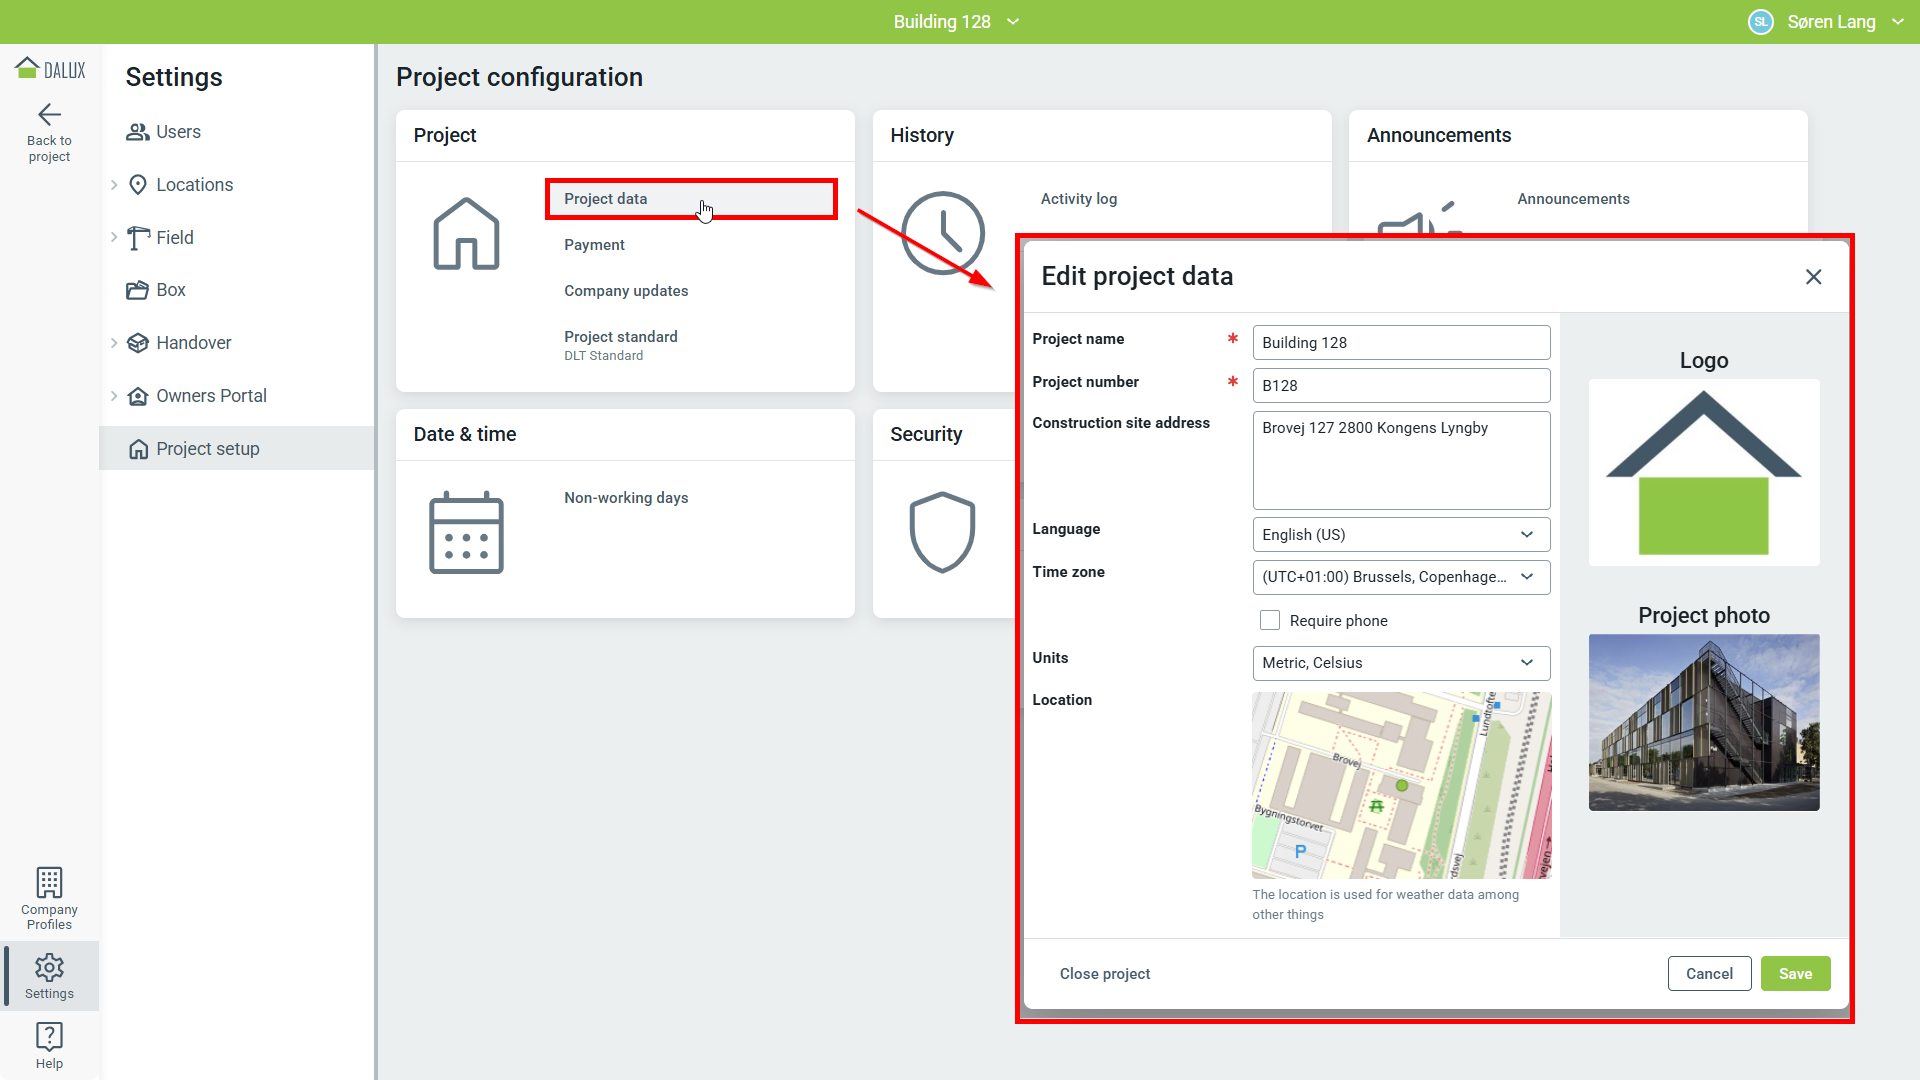Screen dimensions: 1920x1080
Task: Open the Units dropdown
Action: 1400,663
